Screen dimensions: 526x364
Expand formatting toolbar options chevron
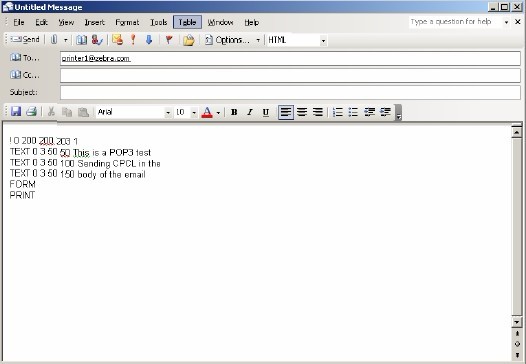point(398,112)
